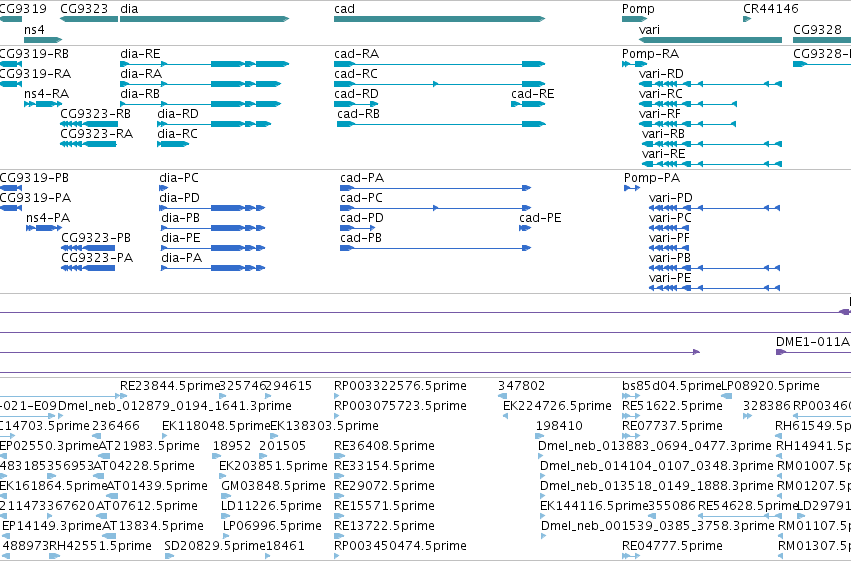Click the vari-RD transcript label
The width and height of the screenshot is (851, 561).
point(661,74)
